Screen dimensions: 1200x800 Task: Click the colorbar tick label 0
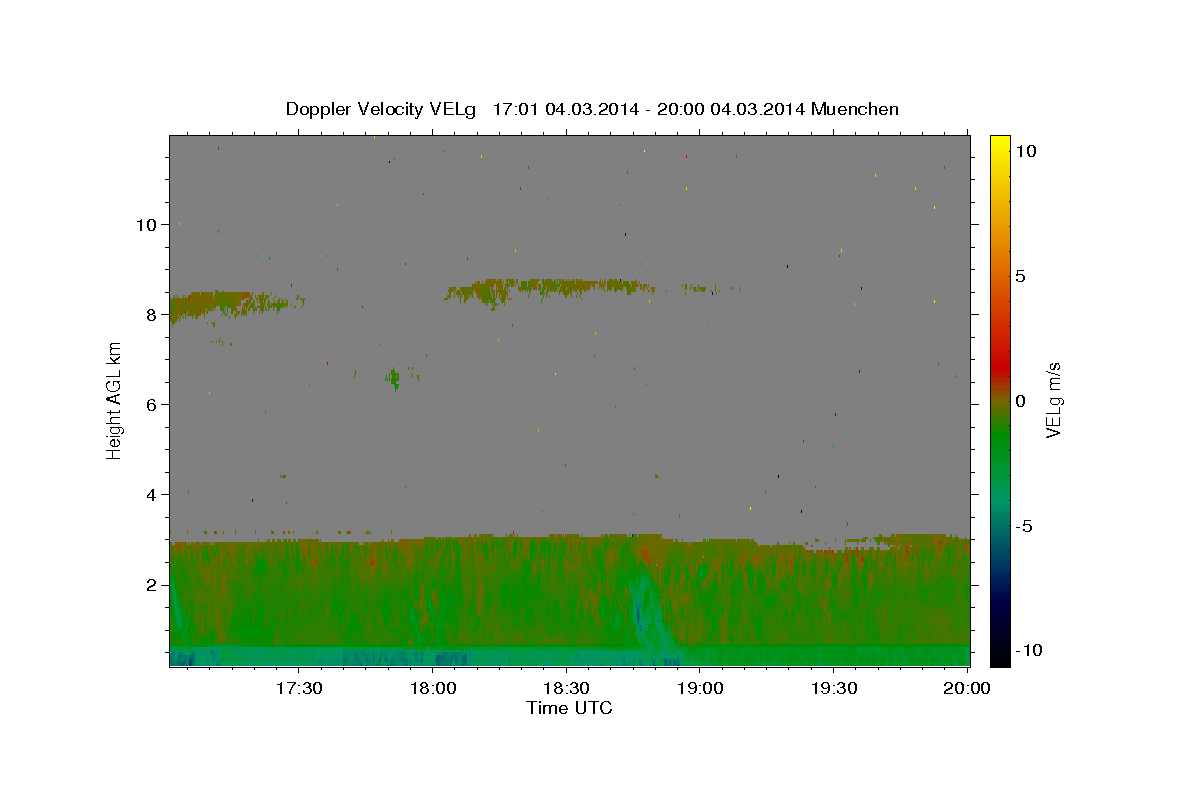pyautogui.click(x=1020, y=401)
